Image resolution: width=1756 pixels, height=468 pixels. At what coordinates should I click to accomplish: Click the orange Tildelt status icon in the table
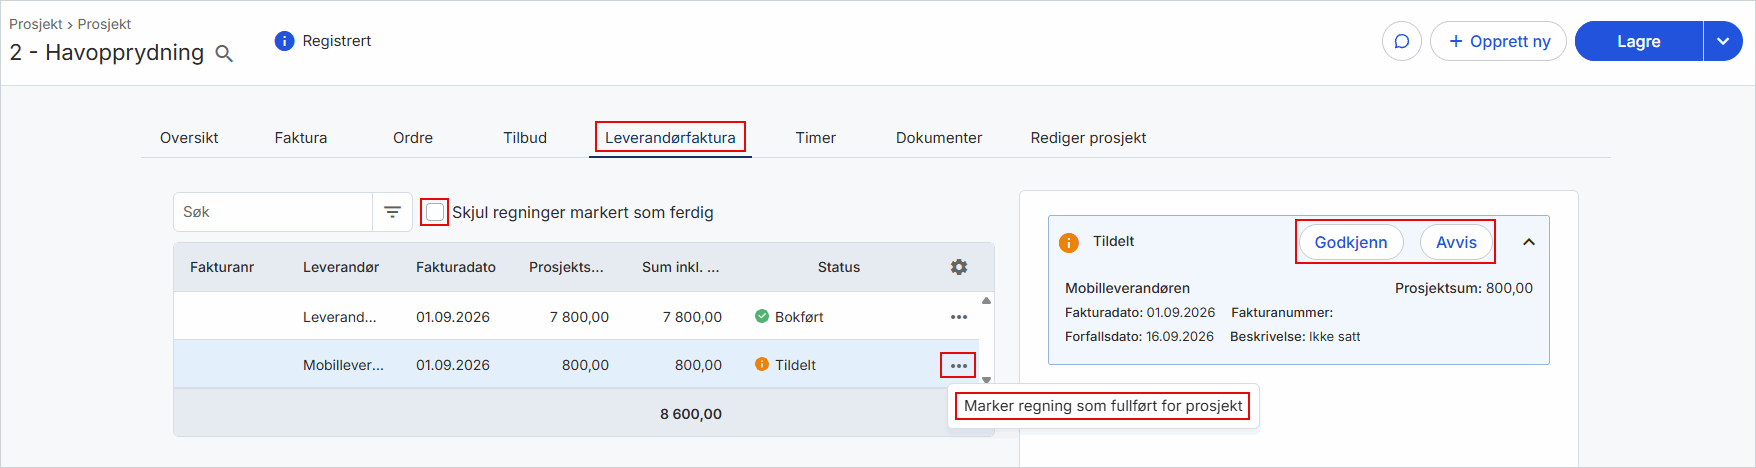click(x=762, y=364)
